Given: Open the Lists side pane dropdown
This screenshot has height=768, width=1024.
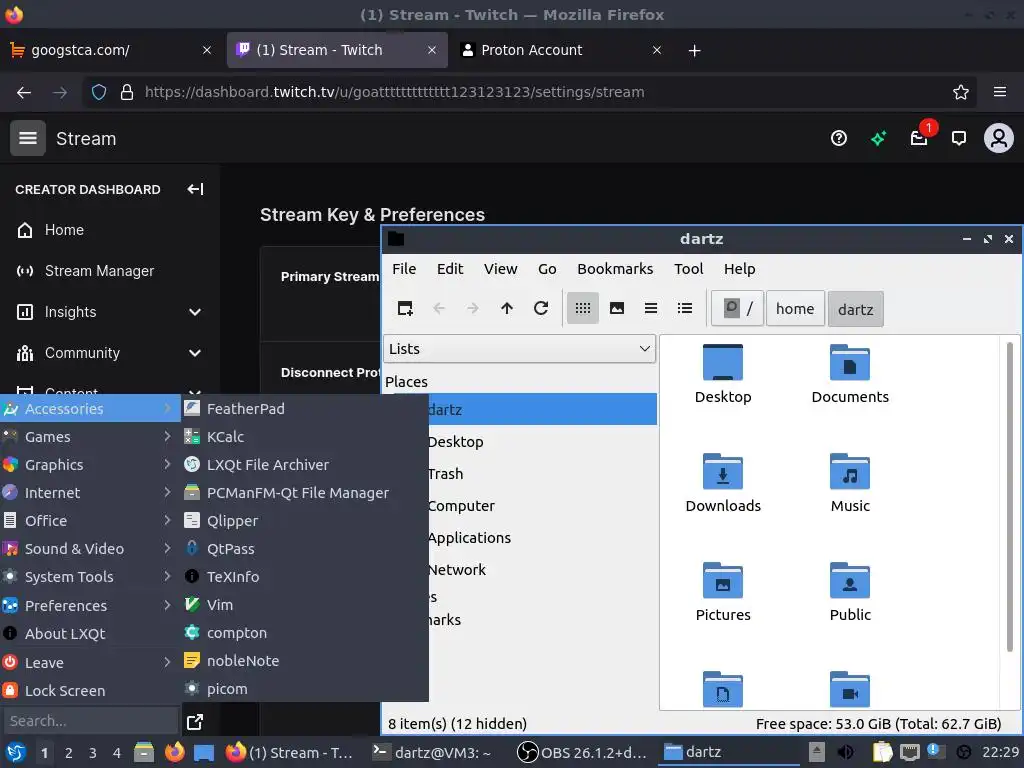Looking at the screenshot, I should point(519,349).
